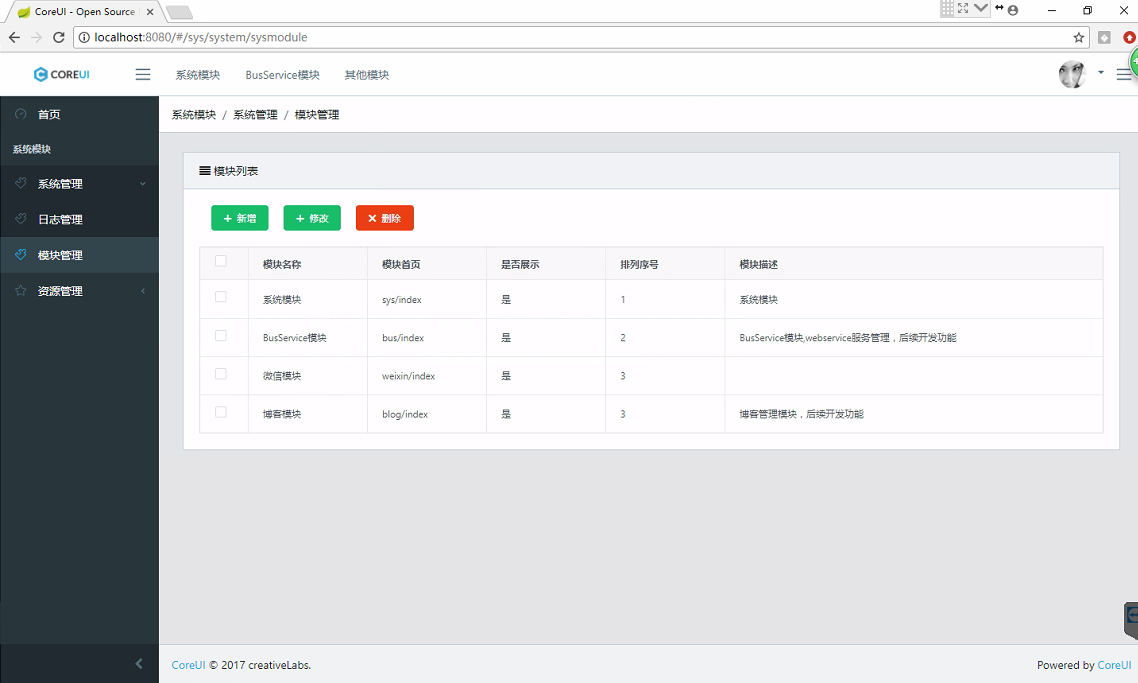The width and height of the screenshot is (1138, 683).
Task: Expand the 系统管理 sidebar menu
Action: [80, 184]
